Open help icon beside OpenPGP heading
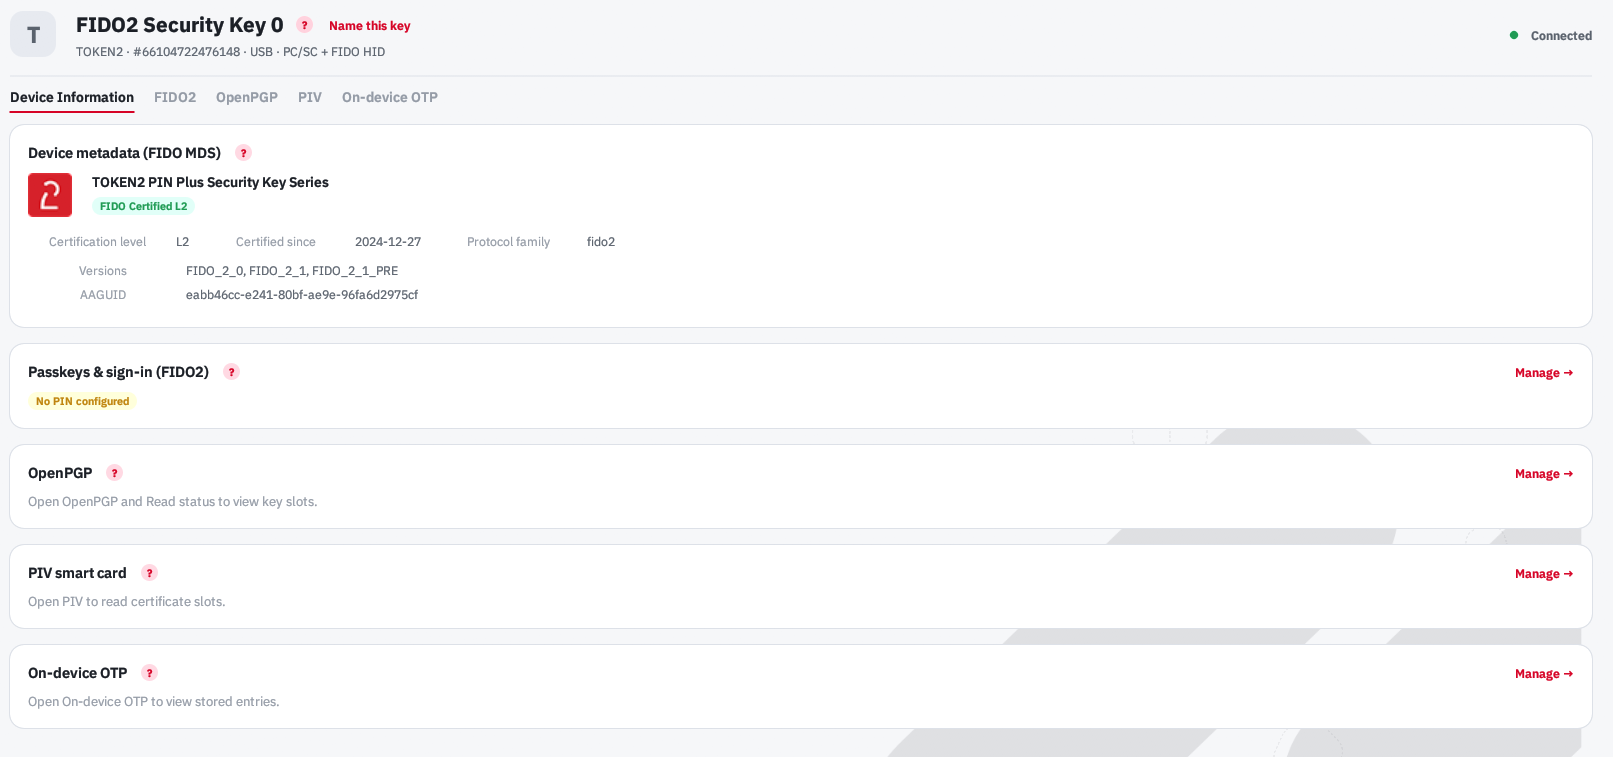Screen dimensions: 1613x757 114,473
